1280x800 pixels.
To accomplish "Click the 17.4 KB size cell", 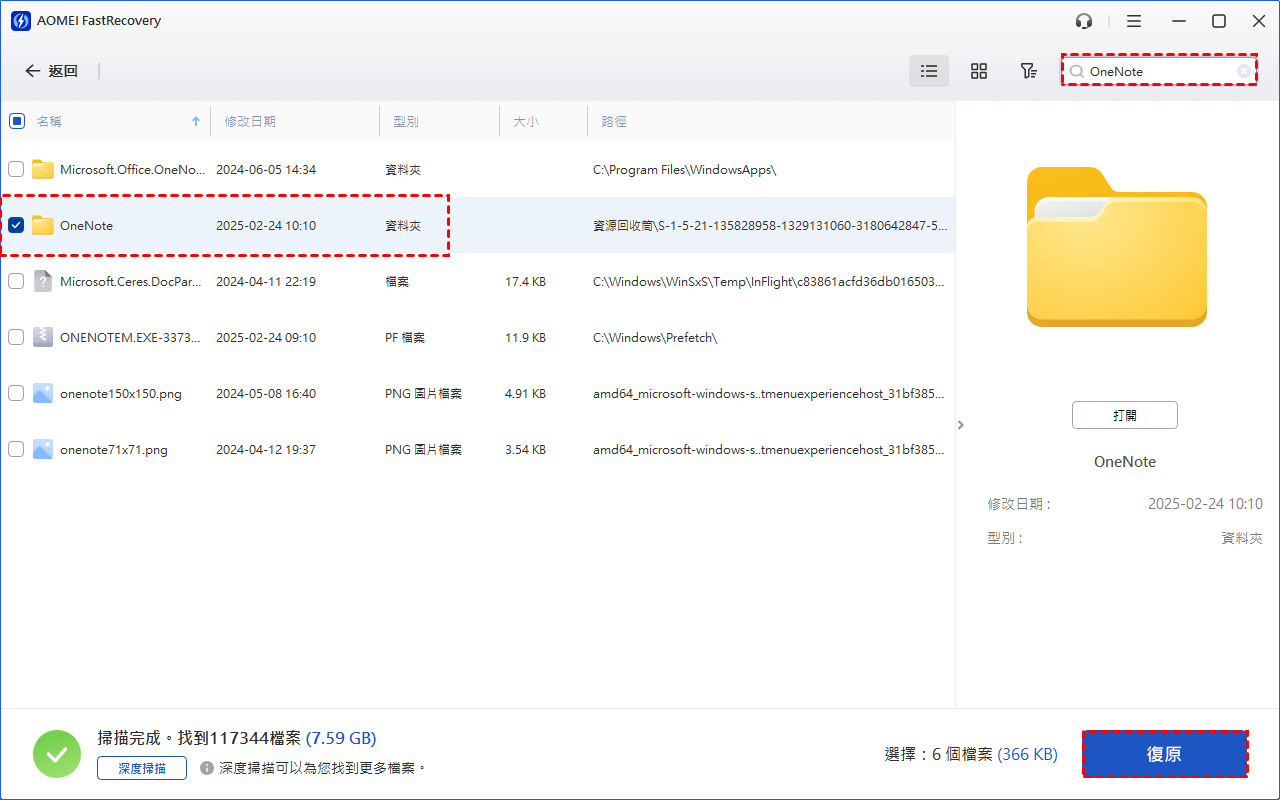I will click(526, 281).
